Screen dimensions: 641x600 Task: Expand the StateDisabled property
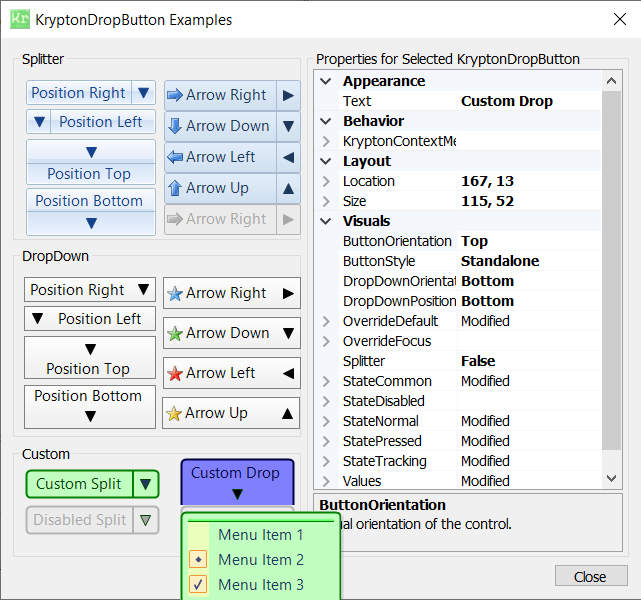(326, 401)
